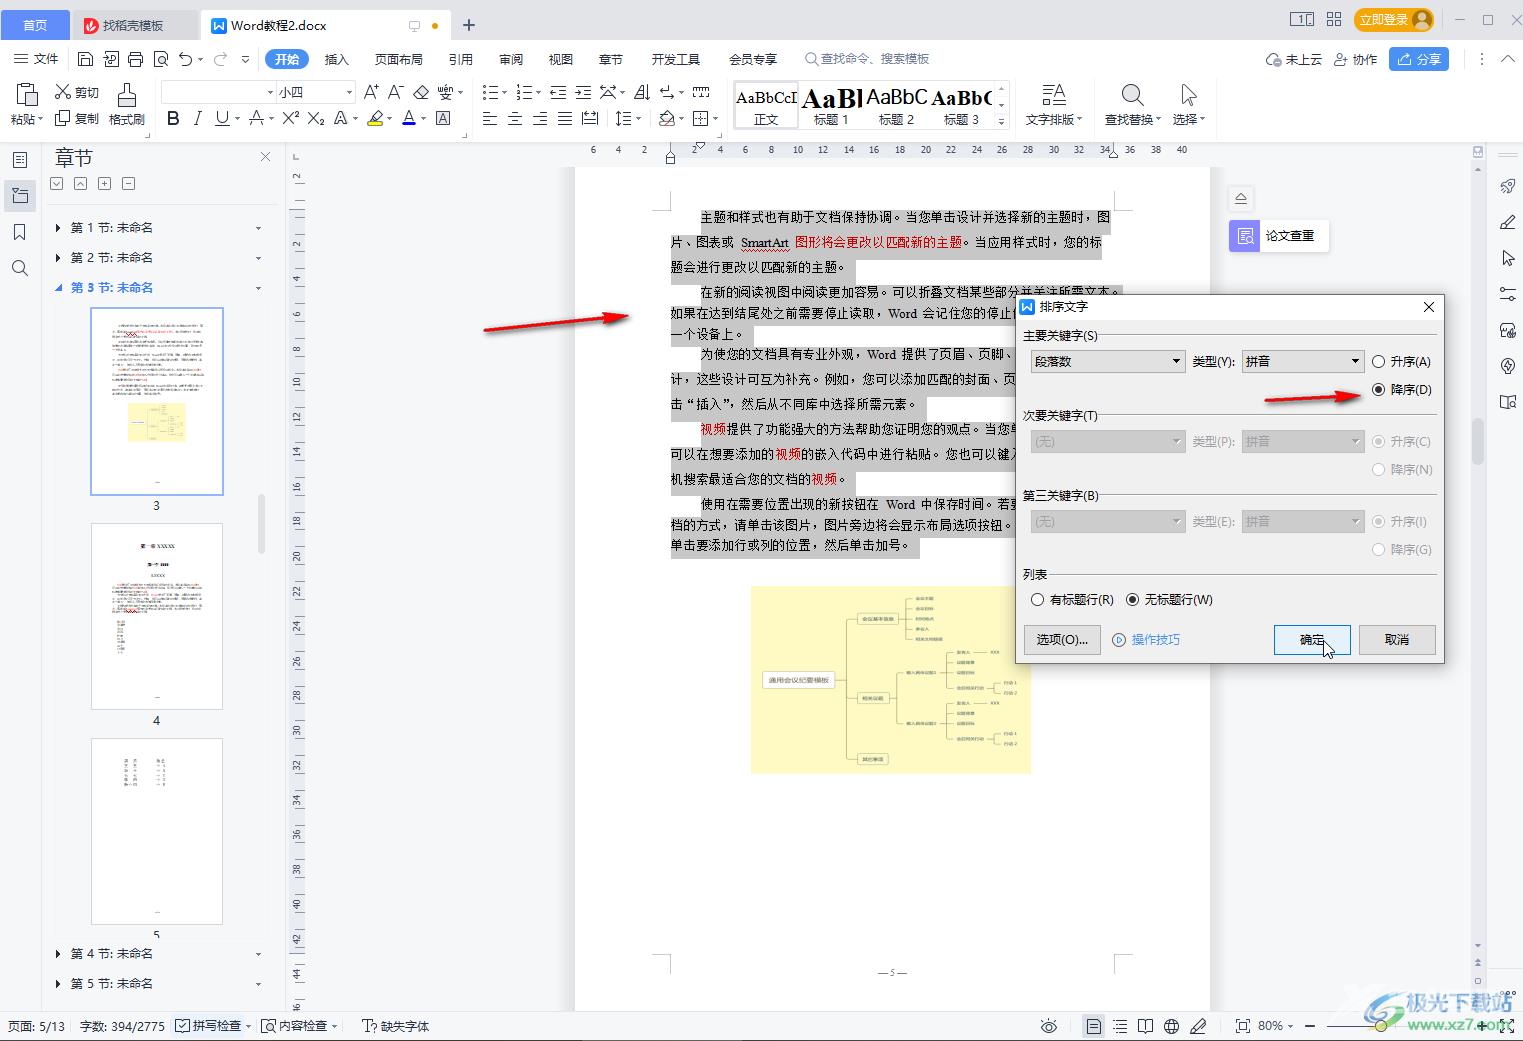Expand 第 5 节: 未命名 section
The width and height of the screenshot is (1523, 1041).
point(58,984)
